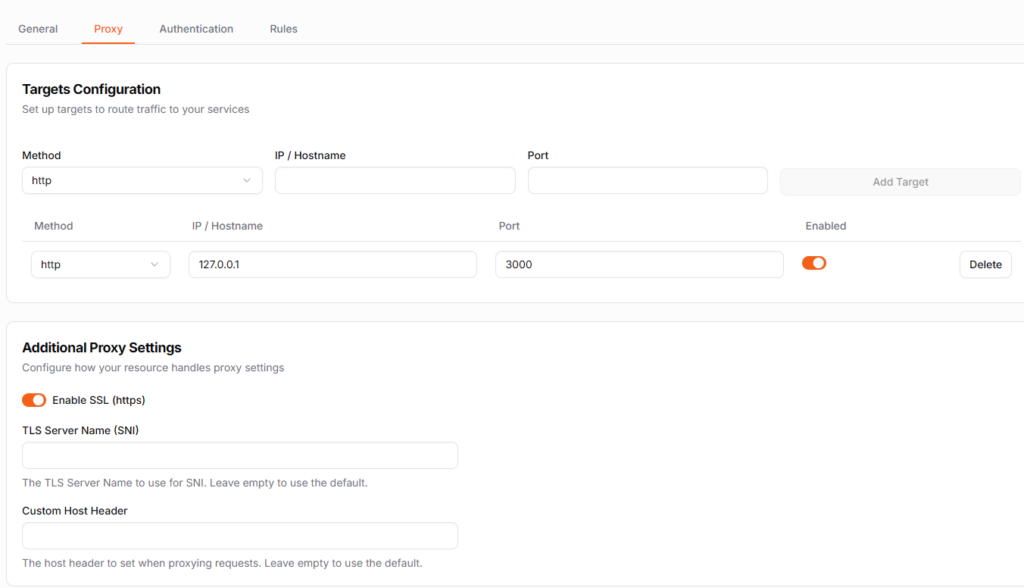Delete the 127.0.0.1 target
Viewport: 1024px width, 588px height.
pos(985,265)
